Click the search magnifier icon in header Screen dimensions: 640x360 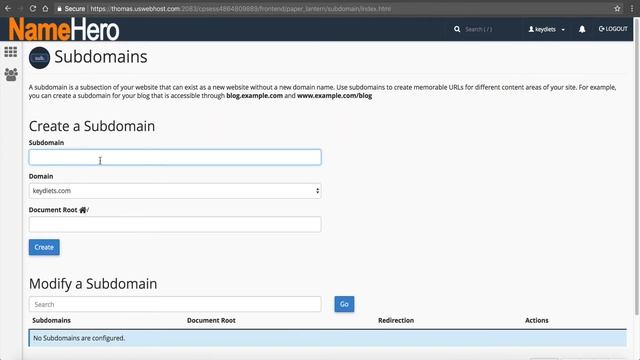click(457, 29)
